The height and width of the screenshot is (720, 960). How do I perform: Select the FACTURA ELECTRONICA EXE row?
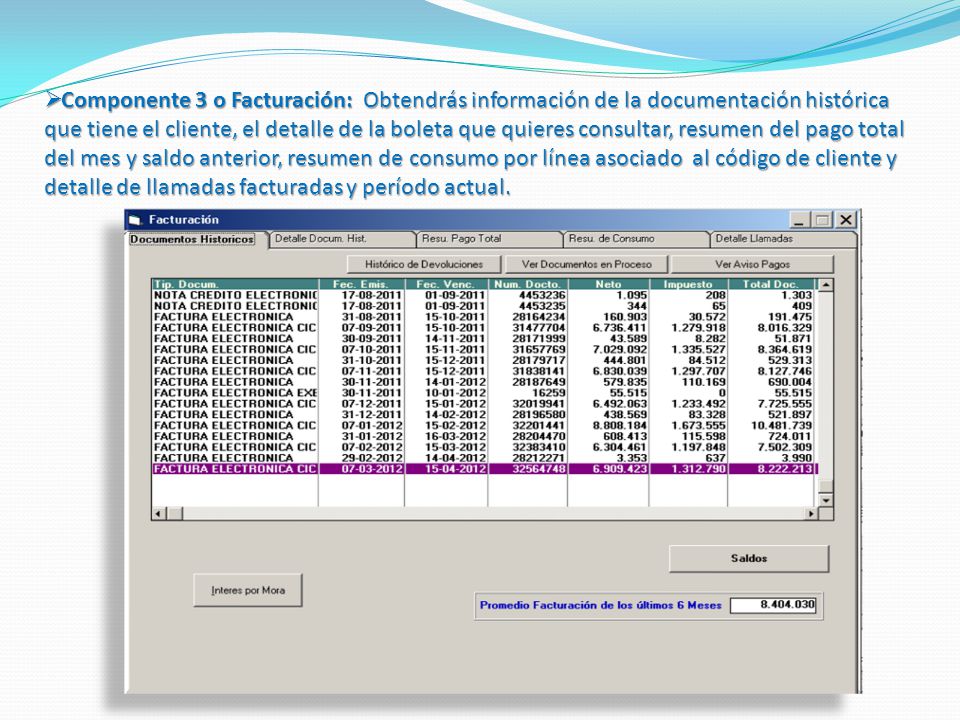pyautogui.click(x=484, y=393)
